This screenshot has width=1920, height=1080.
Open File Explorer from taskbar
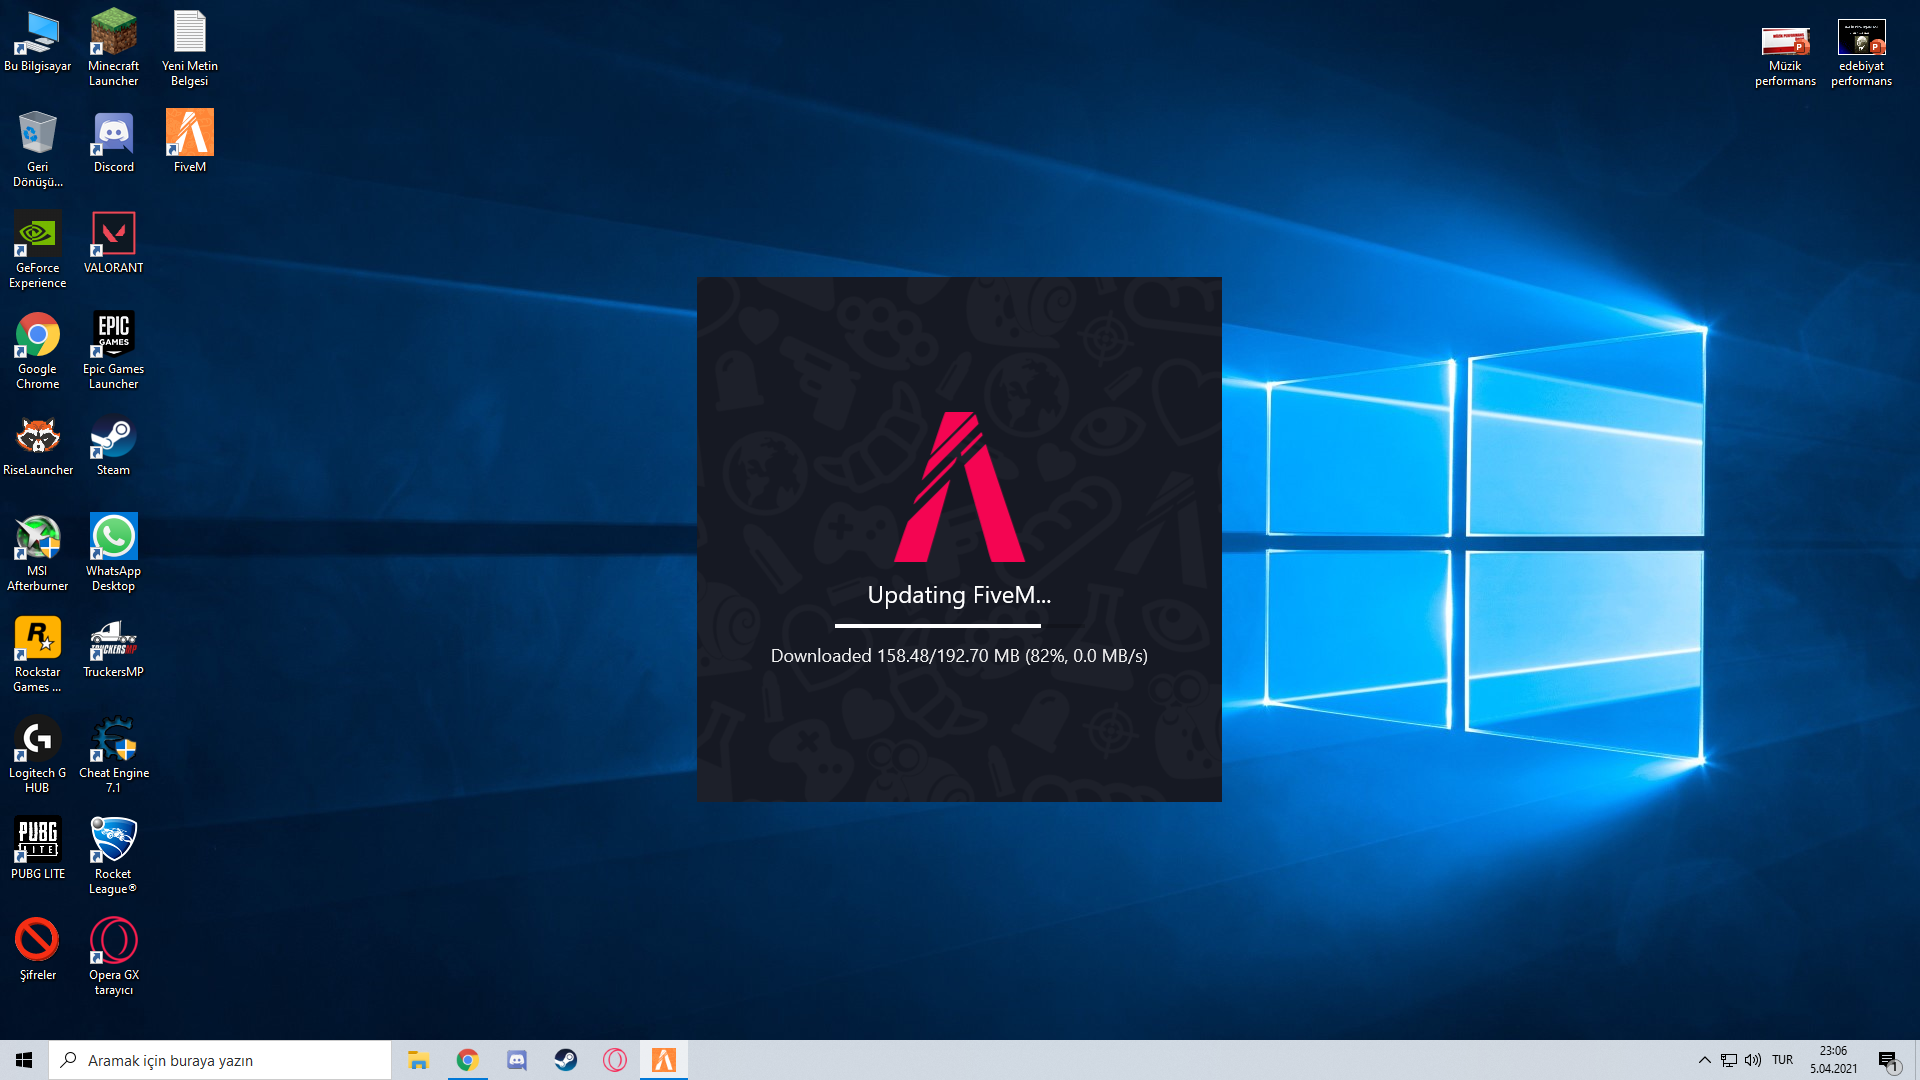(x=418, y=1060)
